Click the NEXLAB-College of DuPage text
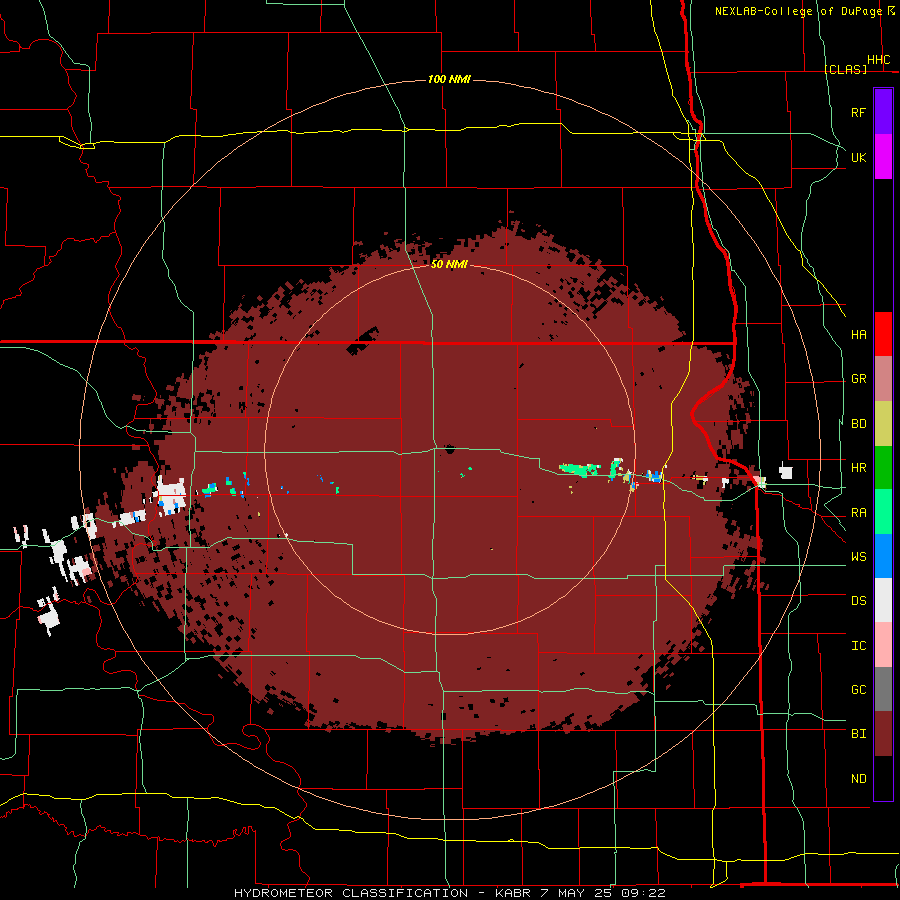Viewport: 900px width, 900px height. tap(798, 11)
